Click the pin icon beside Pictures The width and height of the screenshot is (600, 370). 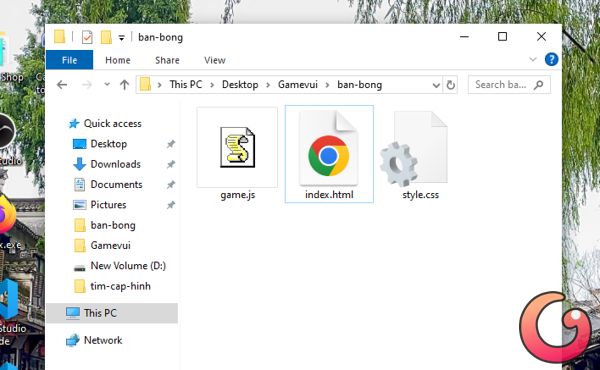171,205
